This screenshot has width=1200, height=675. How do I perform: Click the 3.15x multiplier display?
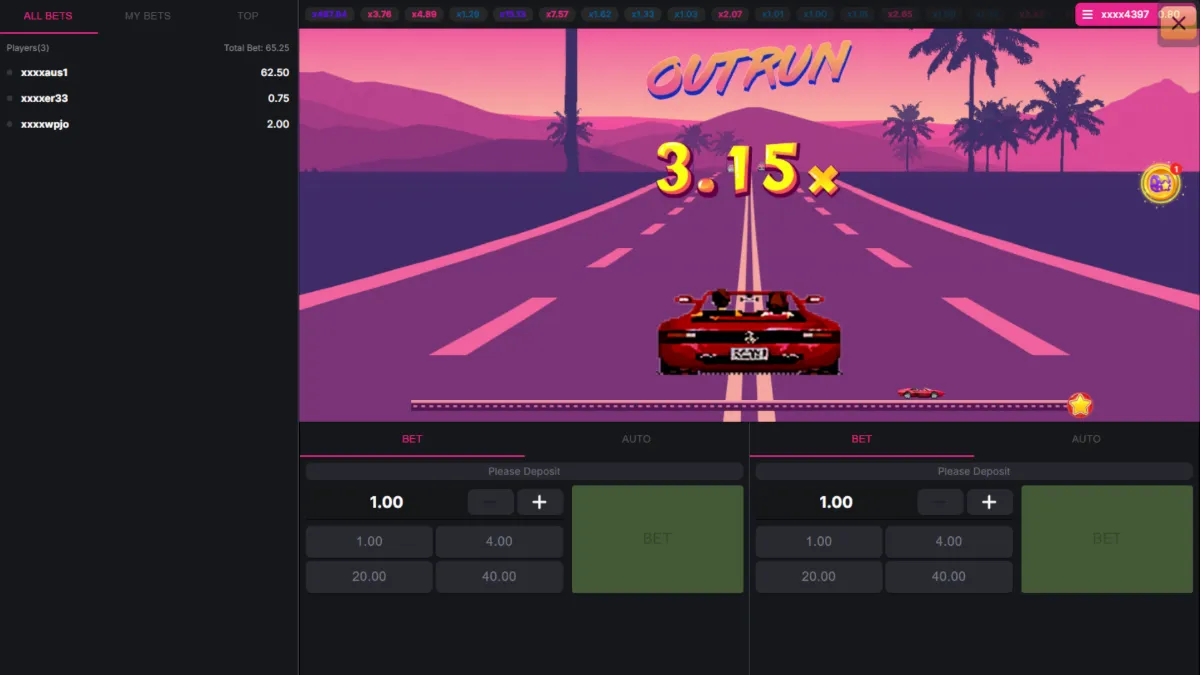[747, 168]
